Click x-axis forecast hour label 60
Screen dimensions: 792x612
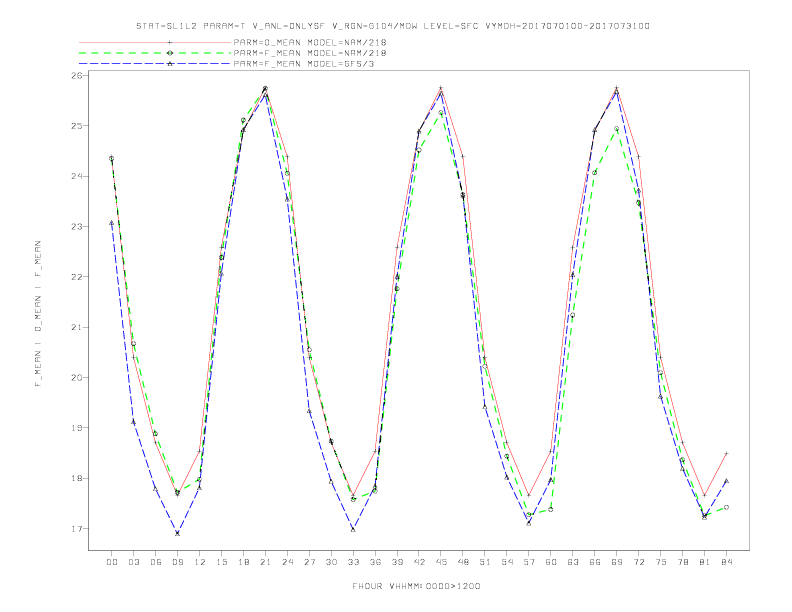551,562
